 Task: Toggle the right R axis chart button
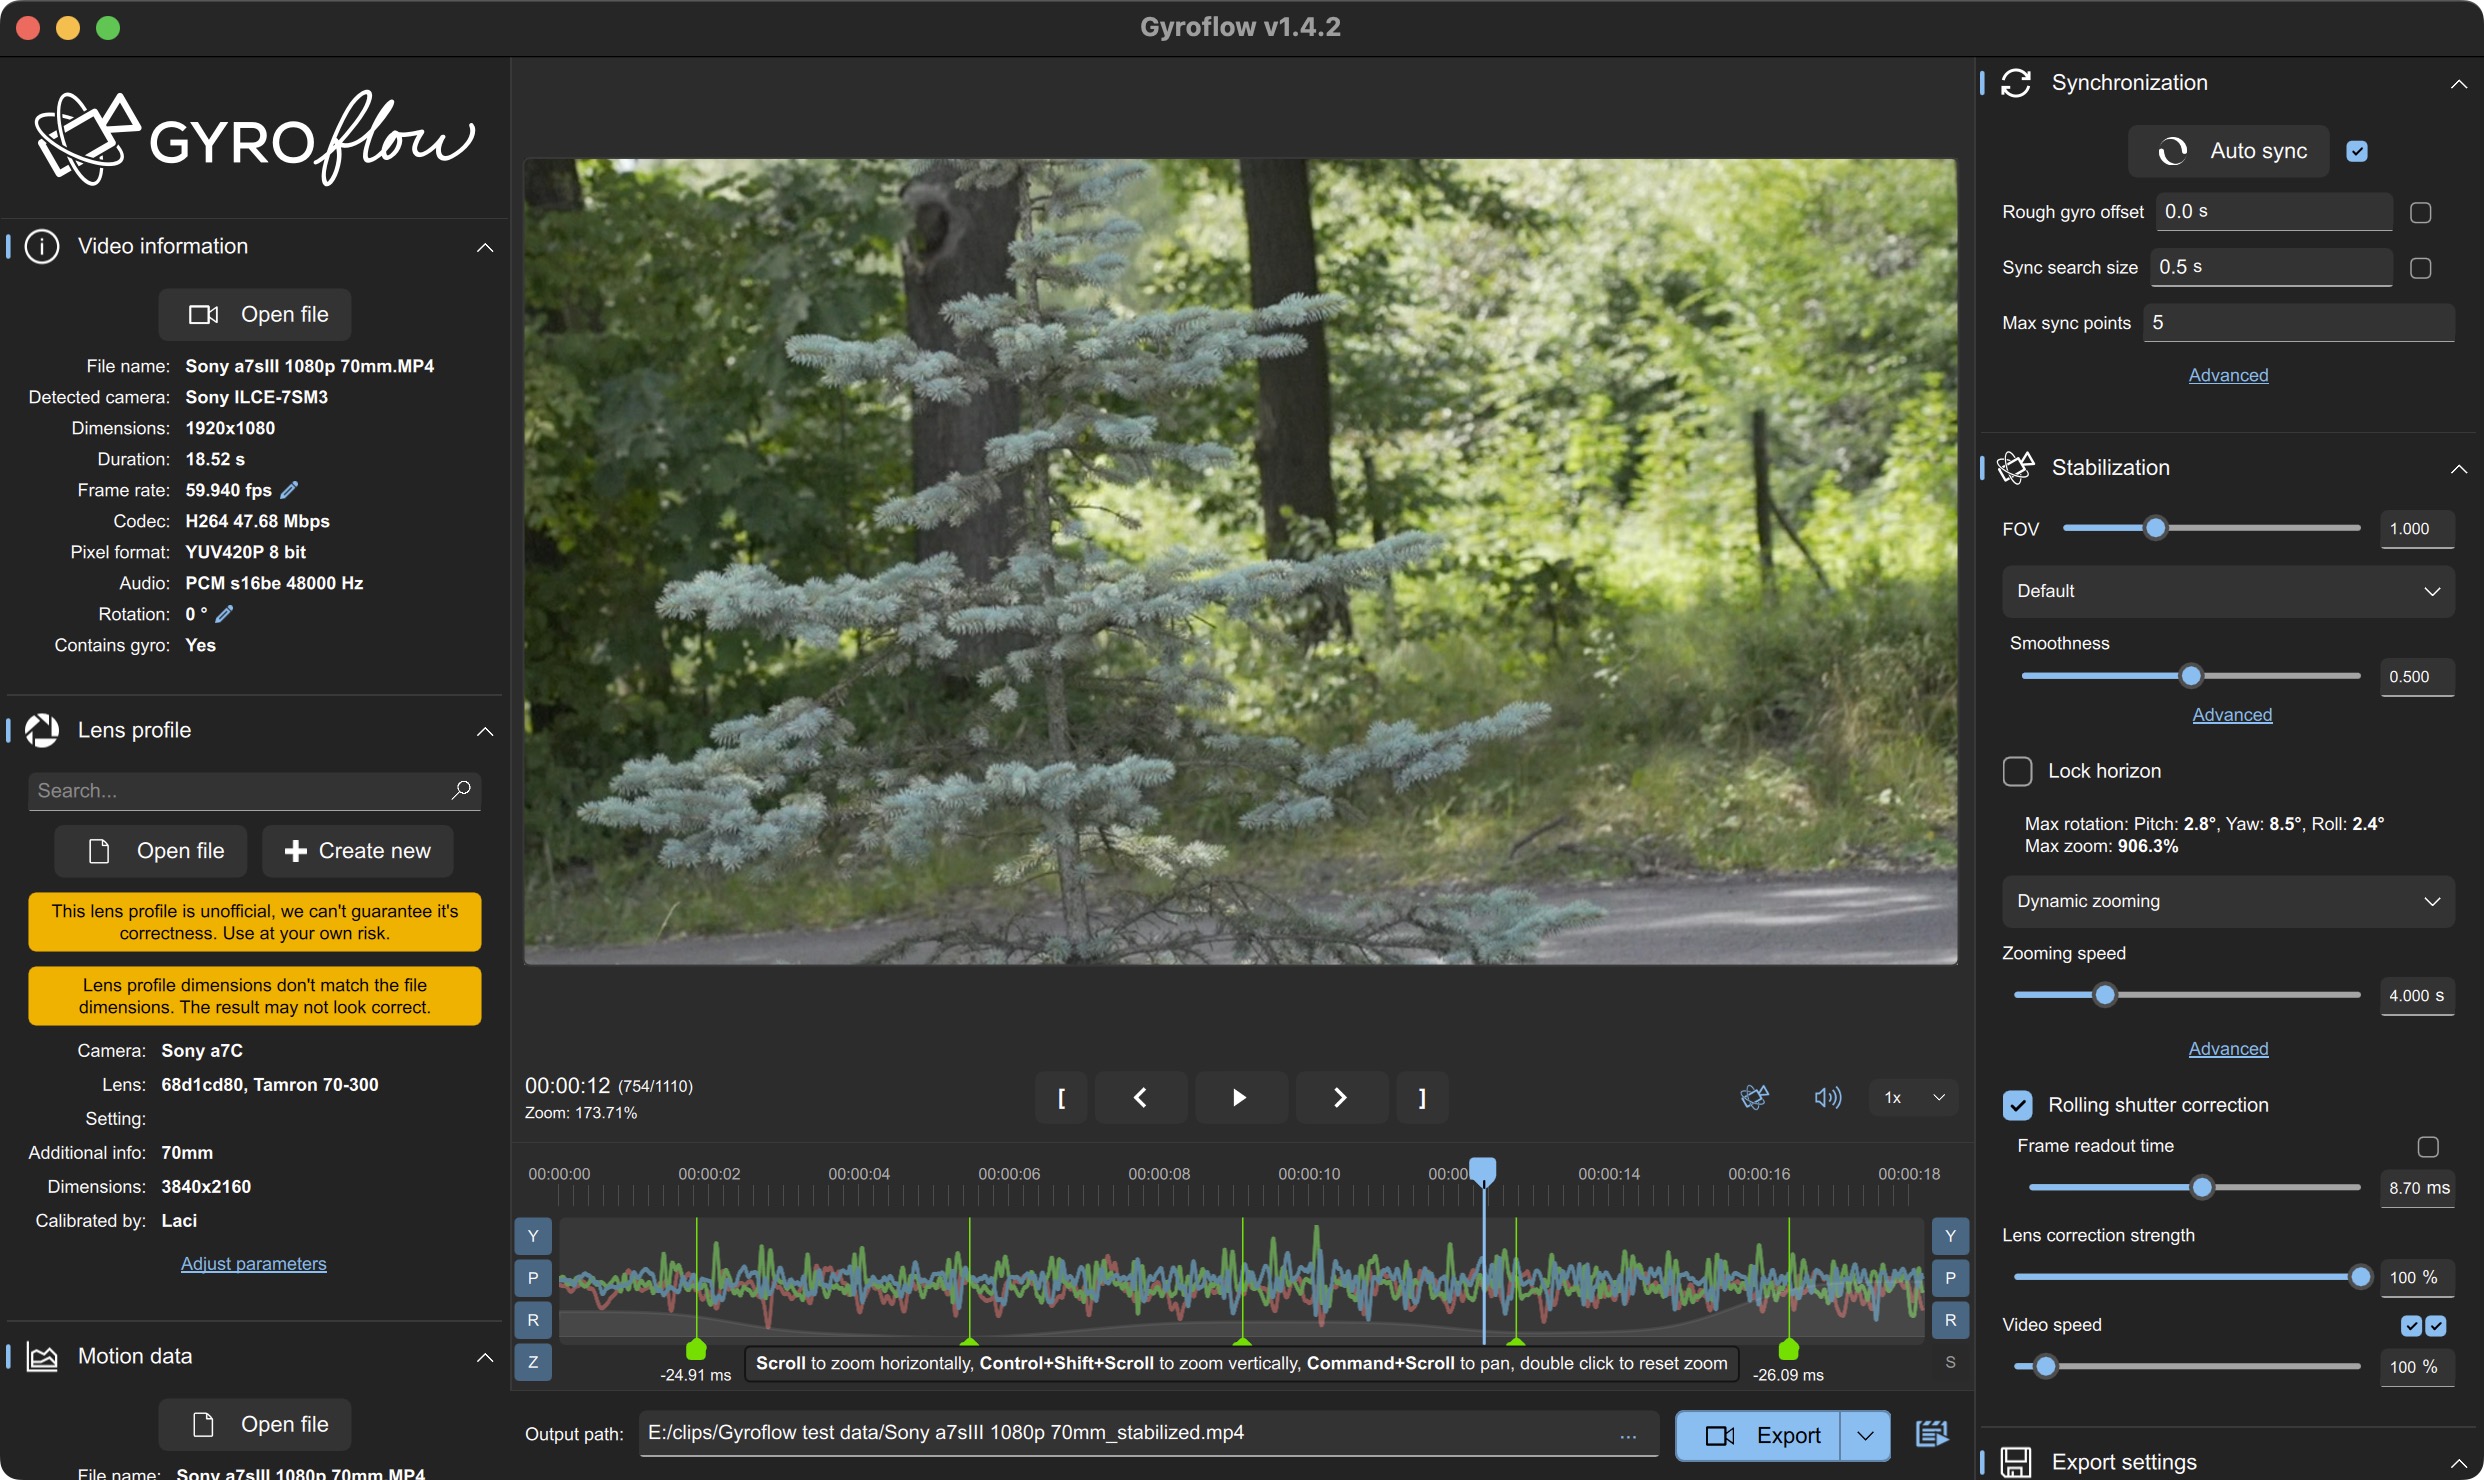pyautogui.click(x=1950, y=1320)
